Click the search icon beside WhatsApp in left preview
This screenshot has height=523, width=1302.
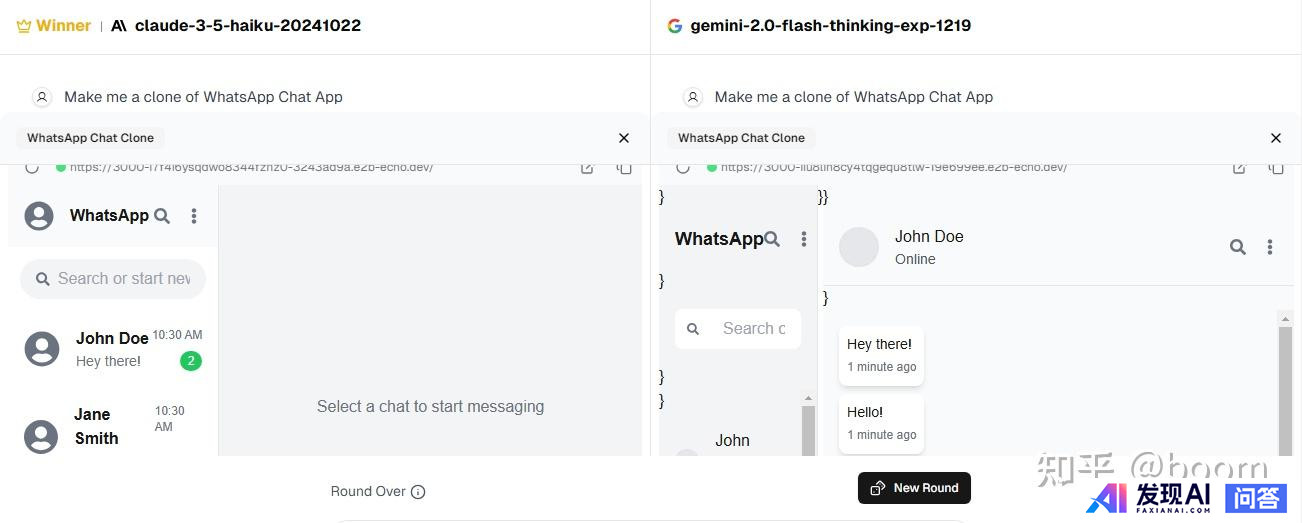(162, 216)
